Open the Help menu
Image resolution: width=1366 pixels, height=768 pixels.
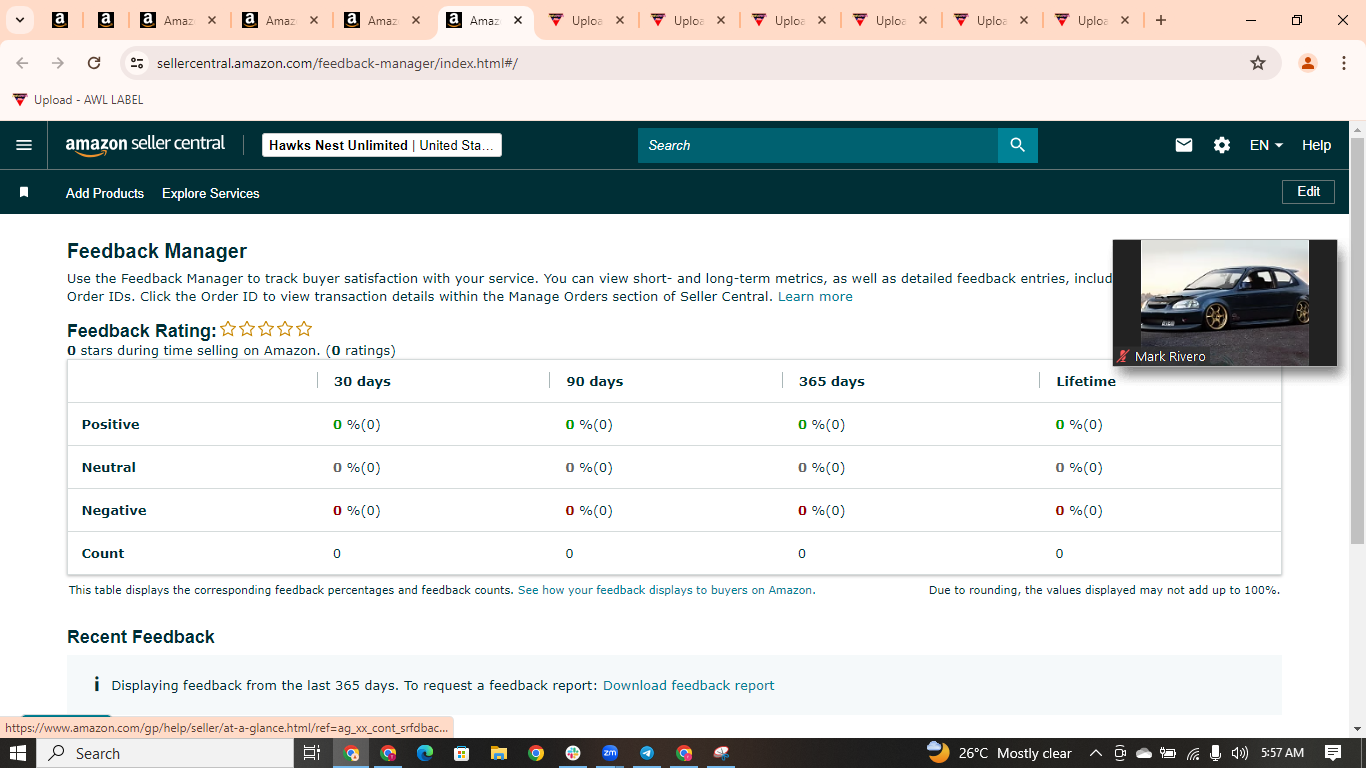coord(1316,145)
